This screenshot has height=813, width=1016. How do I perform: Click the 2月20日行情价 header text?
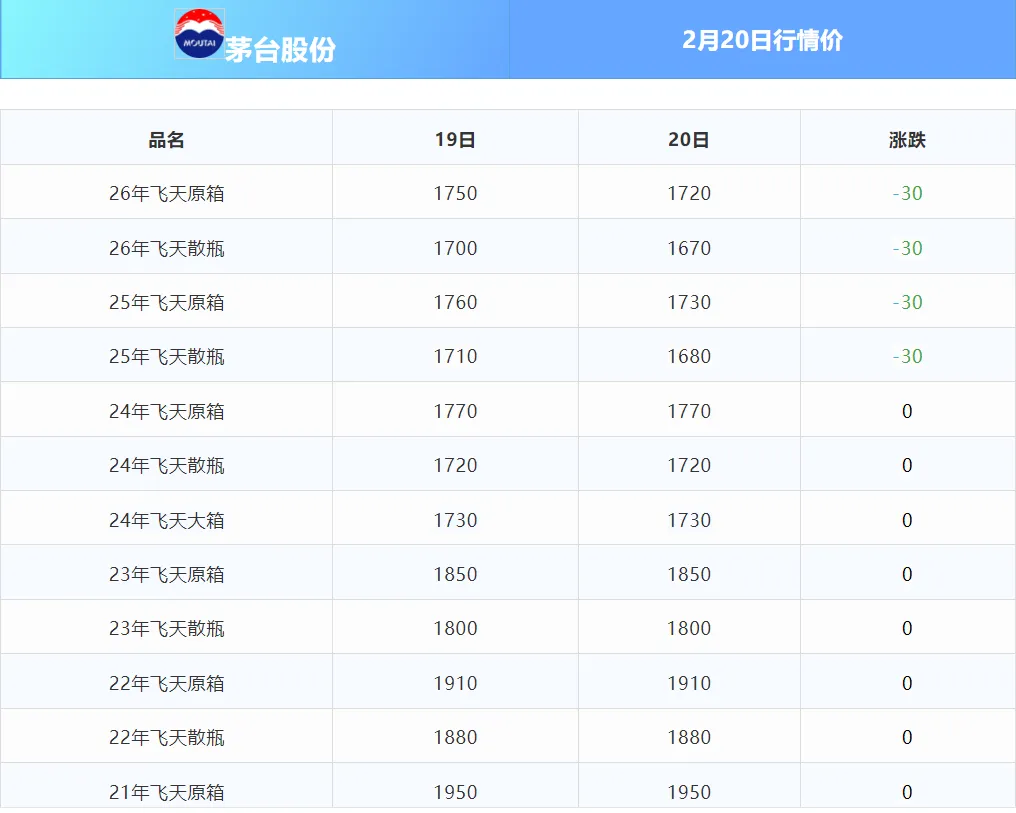[x=762, y=40]
